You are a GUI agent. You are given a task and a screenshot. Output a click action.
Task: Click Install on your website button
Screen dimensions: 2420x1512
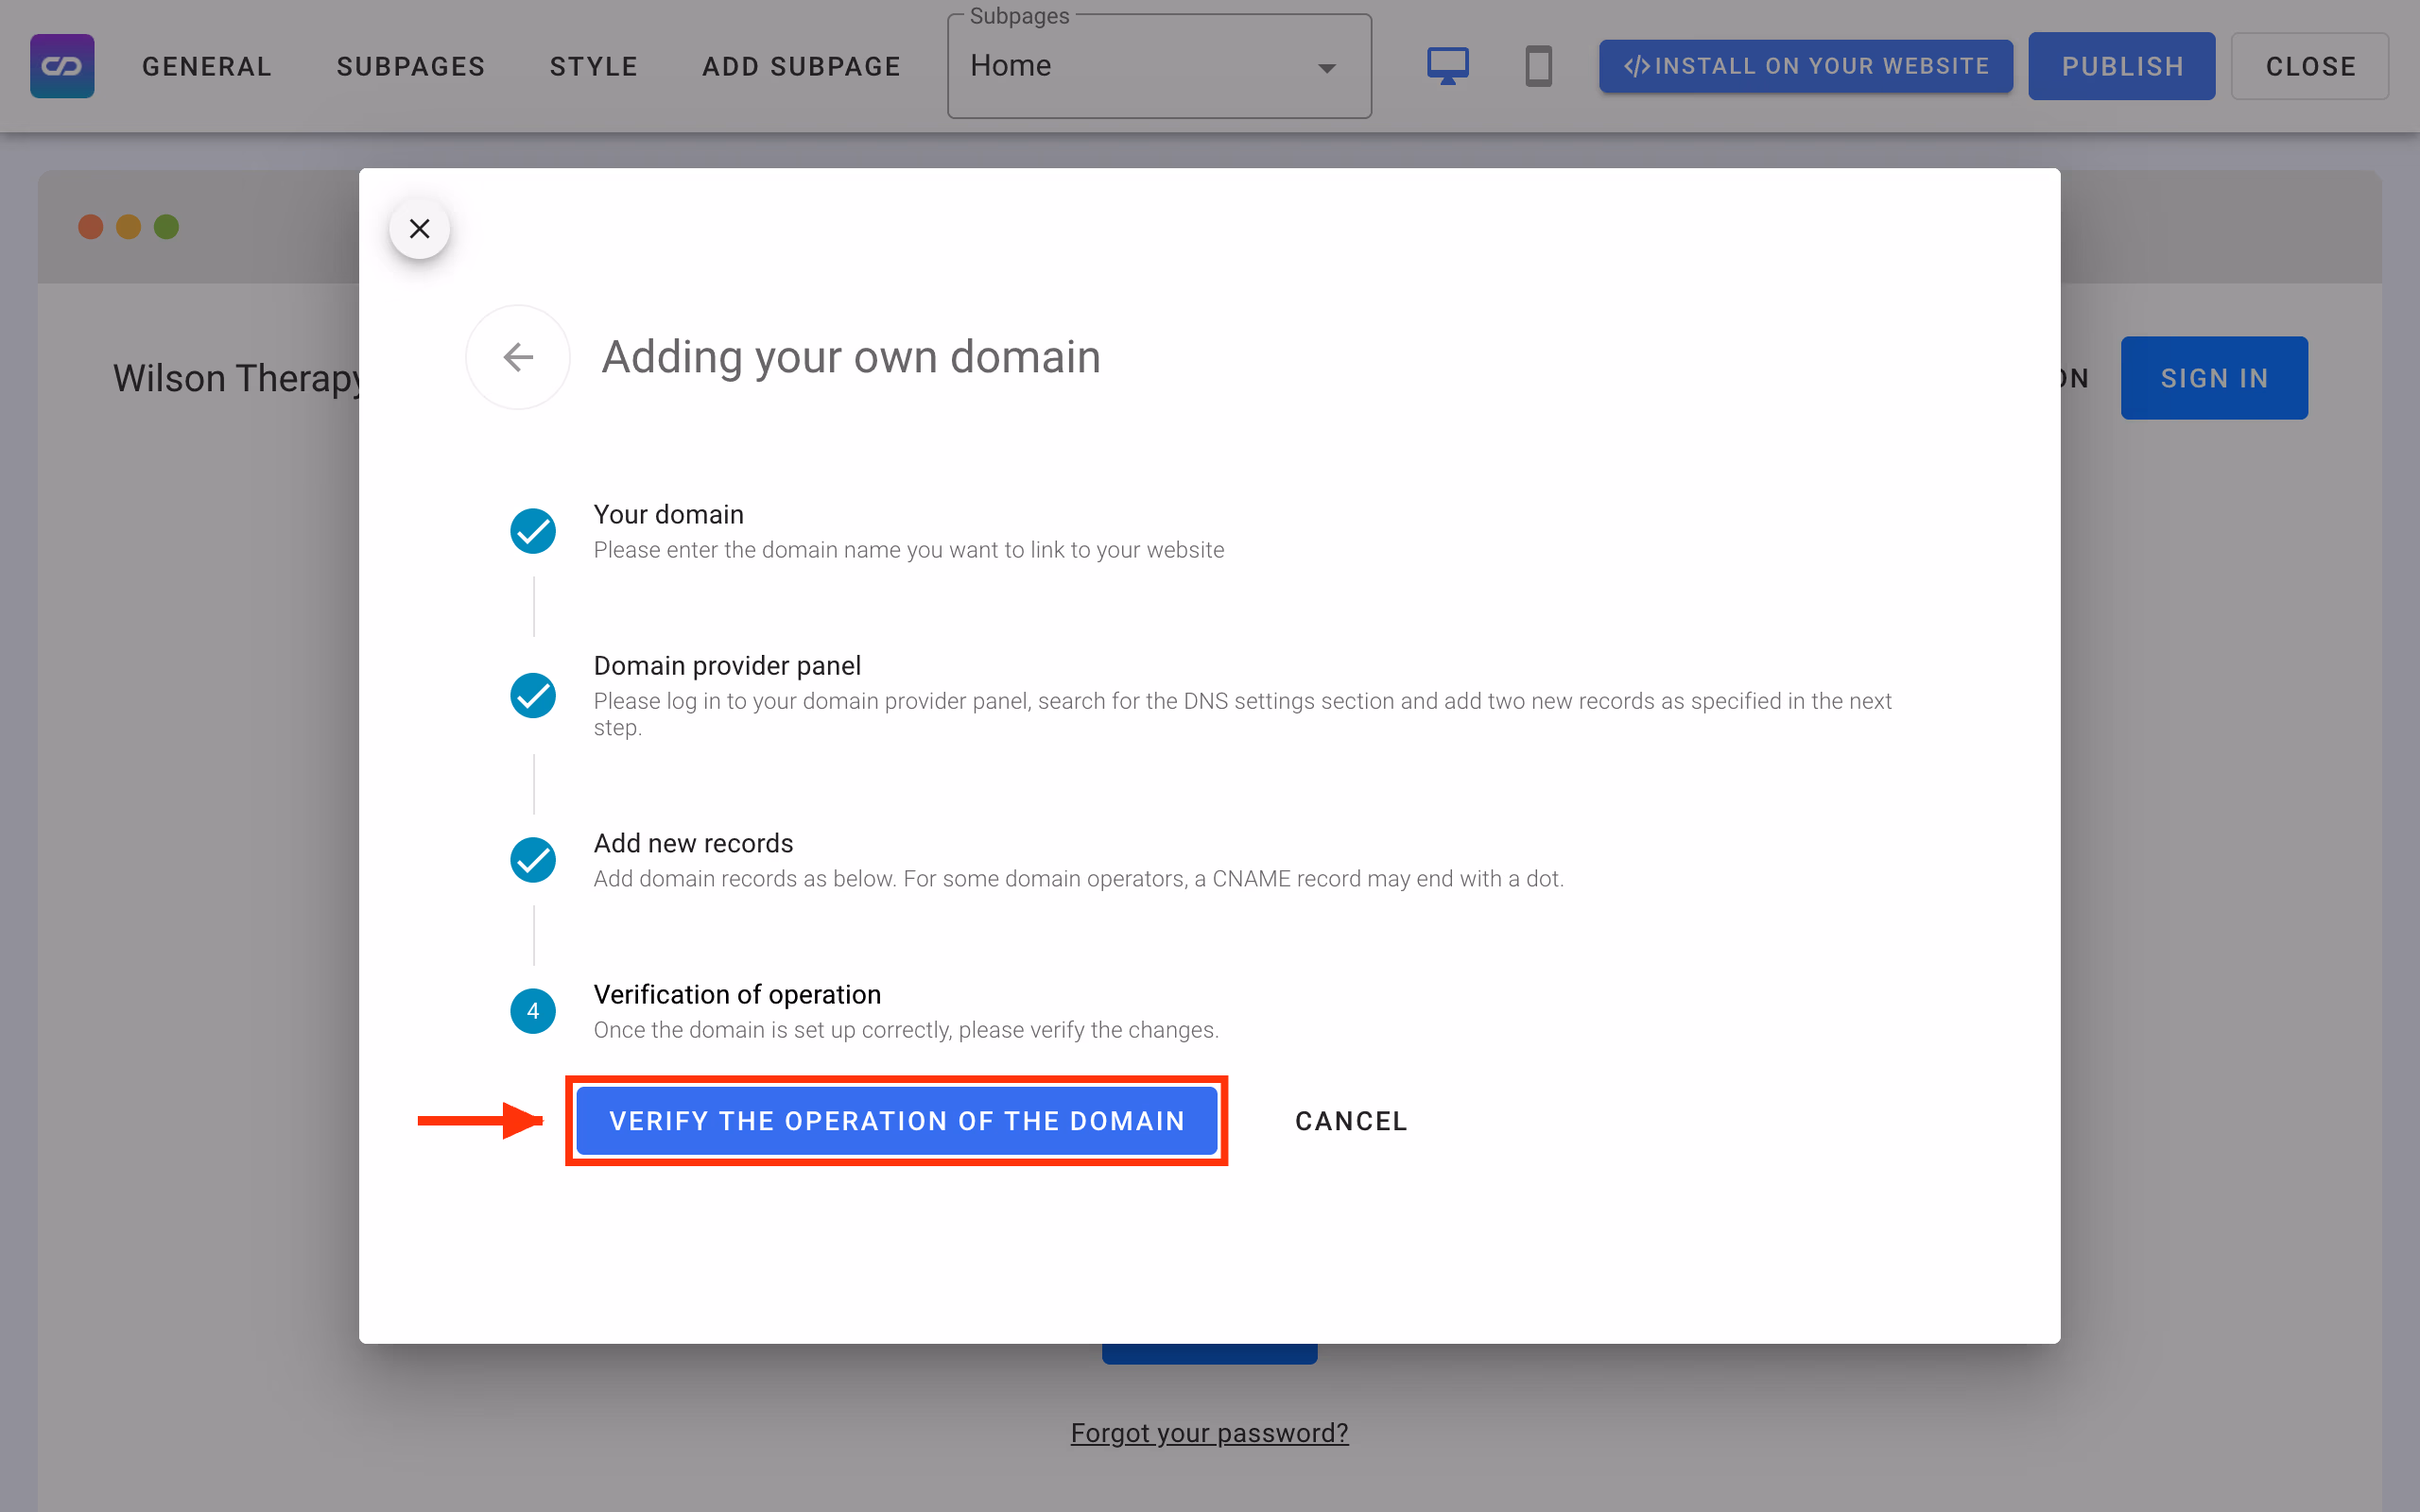tap(1805, 66)
